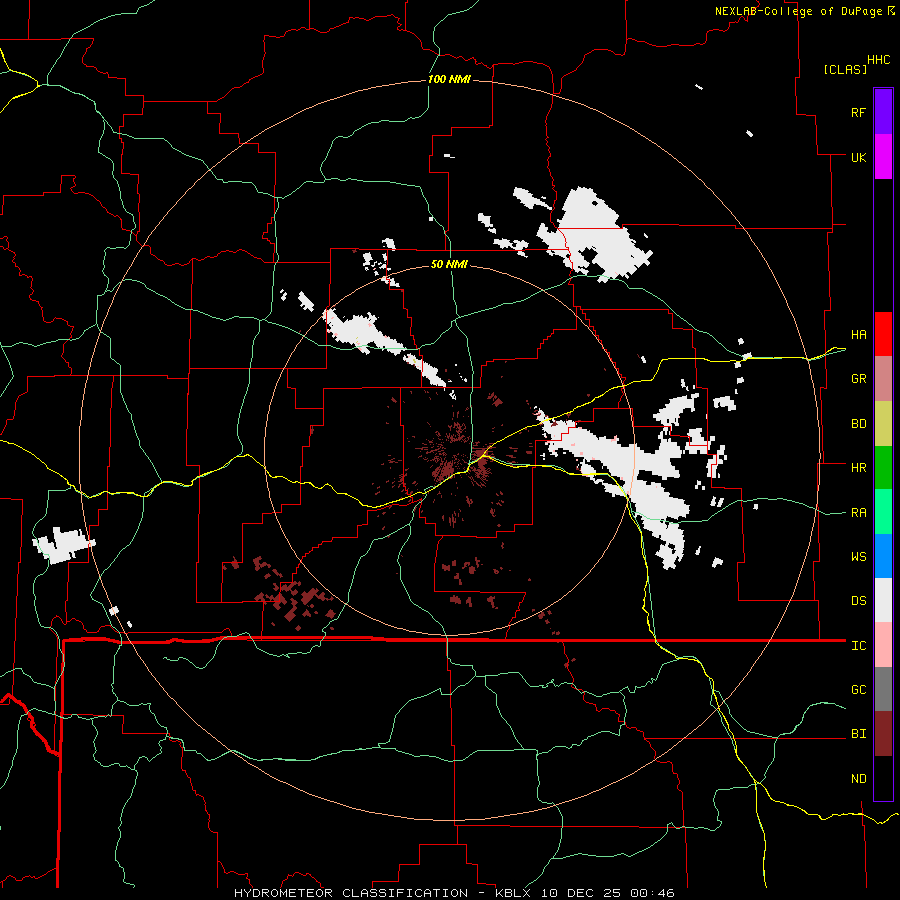900x900 pixels.
Task: Select the GC gray legend color block
Action: 883,689
